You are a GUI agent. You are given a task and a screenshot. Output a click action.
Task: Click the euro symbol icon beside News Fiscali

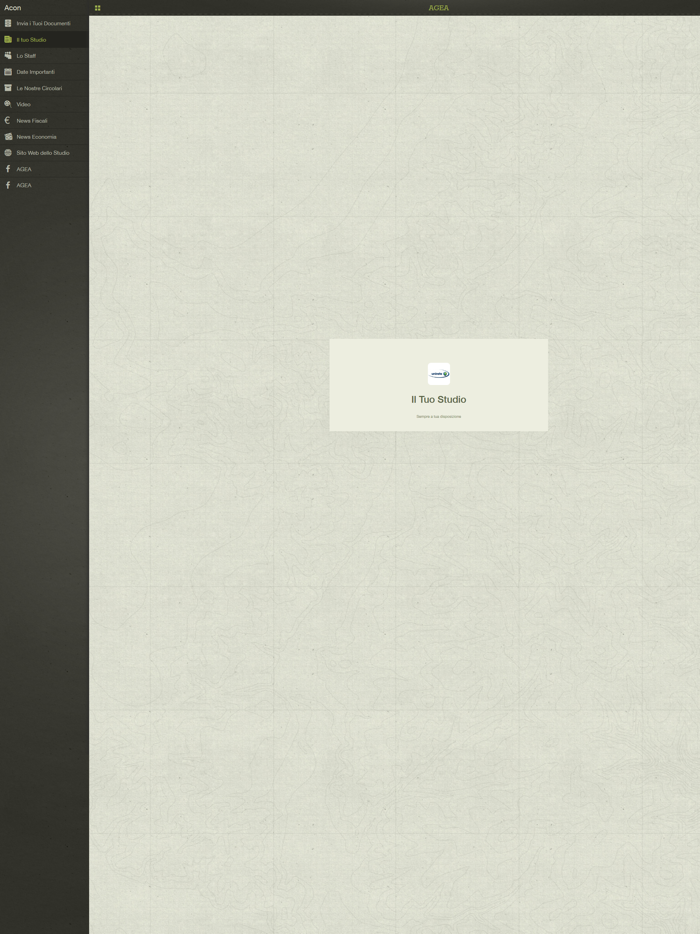click(x=8, y=120)
